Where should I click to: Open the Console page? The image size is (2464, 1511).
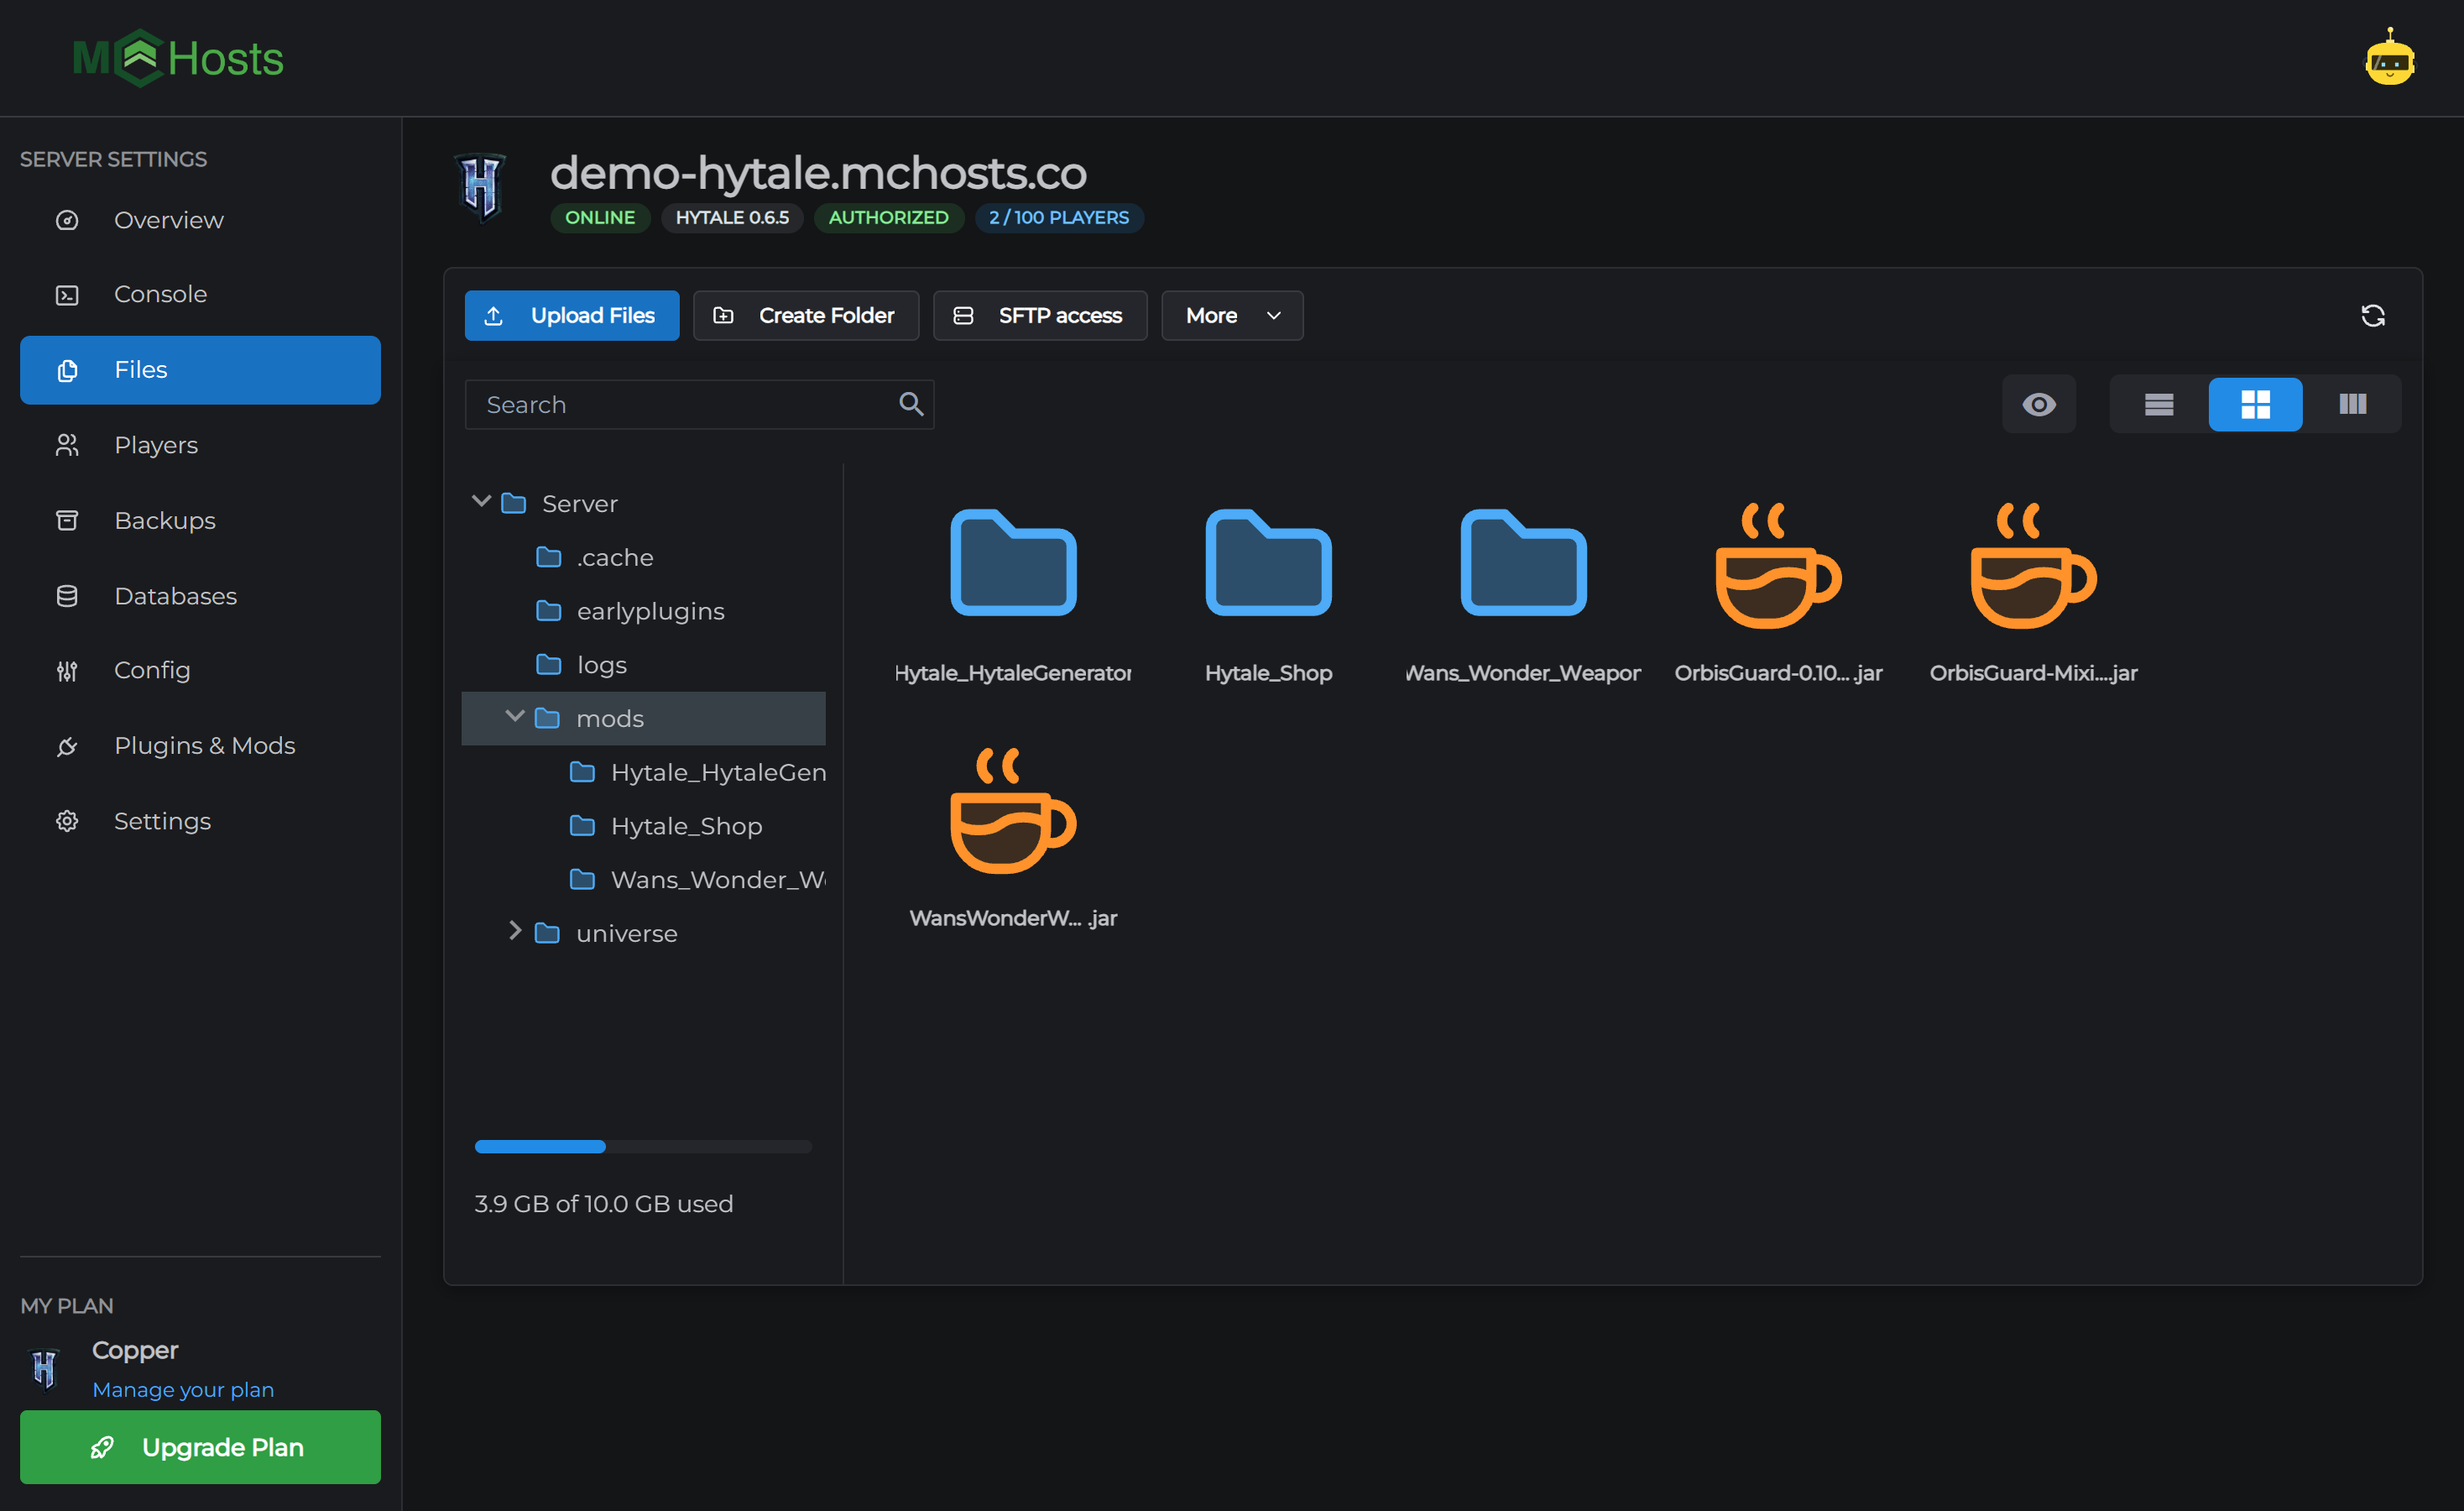click(x=200, y=294)
